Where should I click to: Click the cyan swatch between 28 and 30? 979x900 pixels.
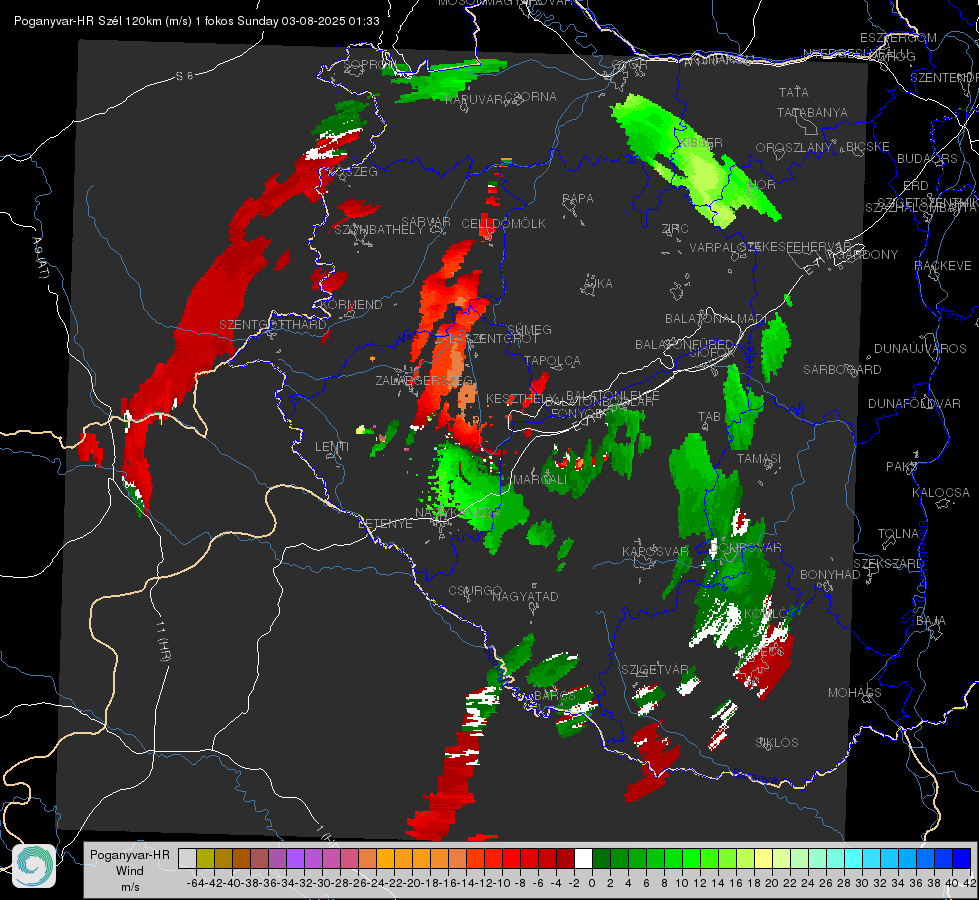854,858
